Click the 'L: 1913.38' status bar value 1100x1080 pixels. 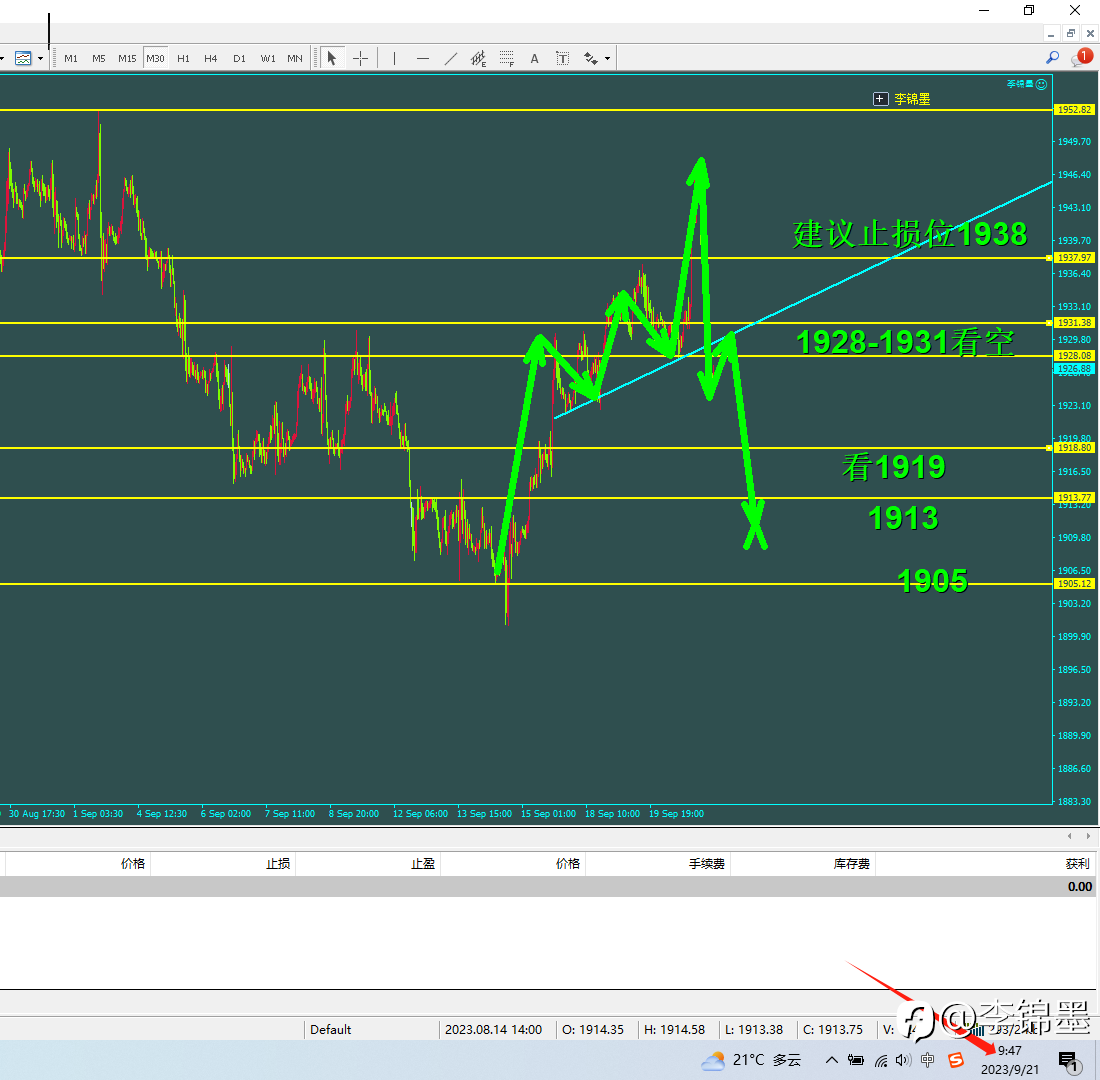[x=753, y=1029]
